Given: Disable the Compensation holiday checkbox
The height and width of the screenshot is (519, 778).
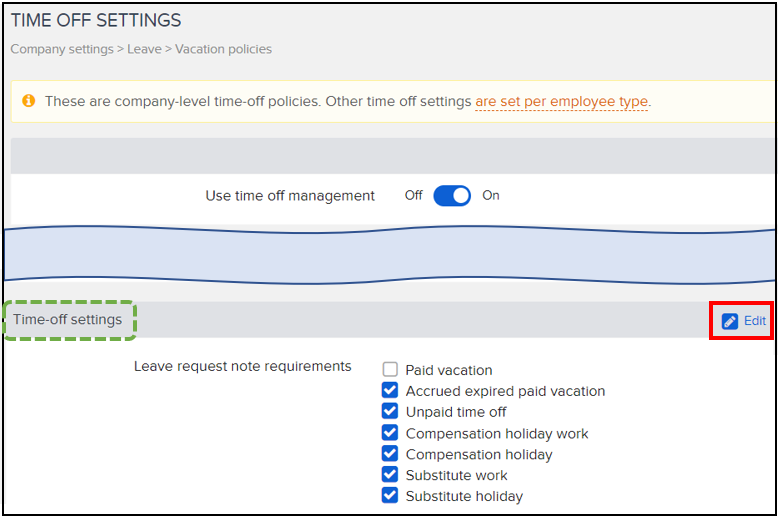Looking at the screenshot, I should point(390,454).
